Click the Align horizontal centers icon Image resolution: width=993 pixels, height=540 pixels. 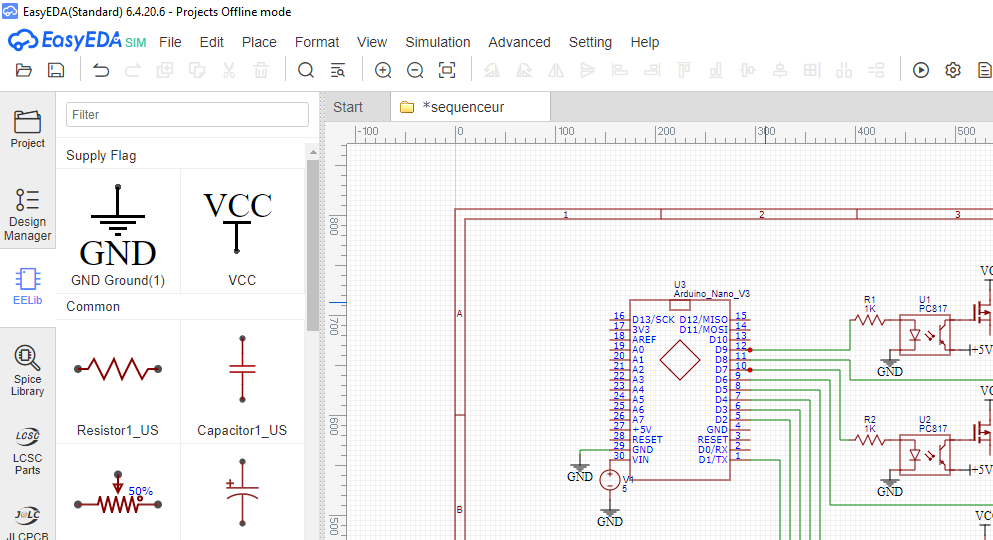pos(748,70)
